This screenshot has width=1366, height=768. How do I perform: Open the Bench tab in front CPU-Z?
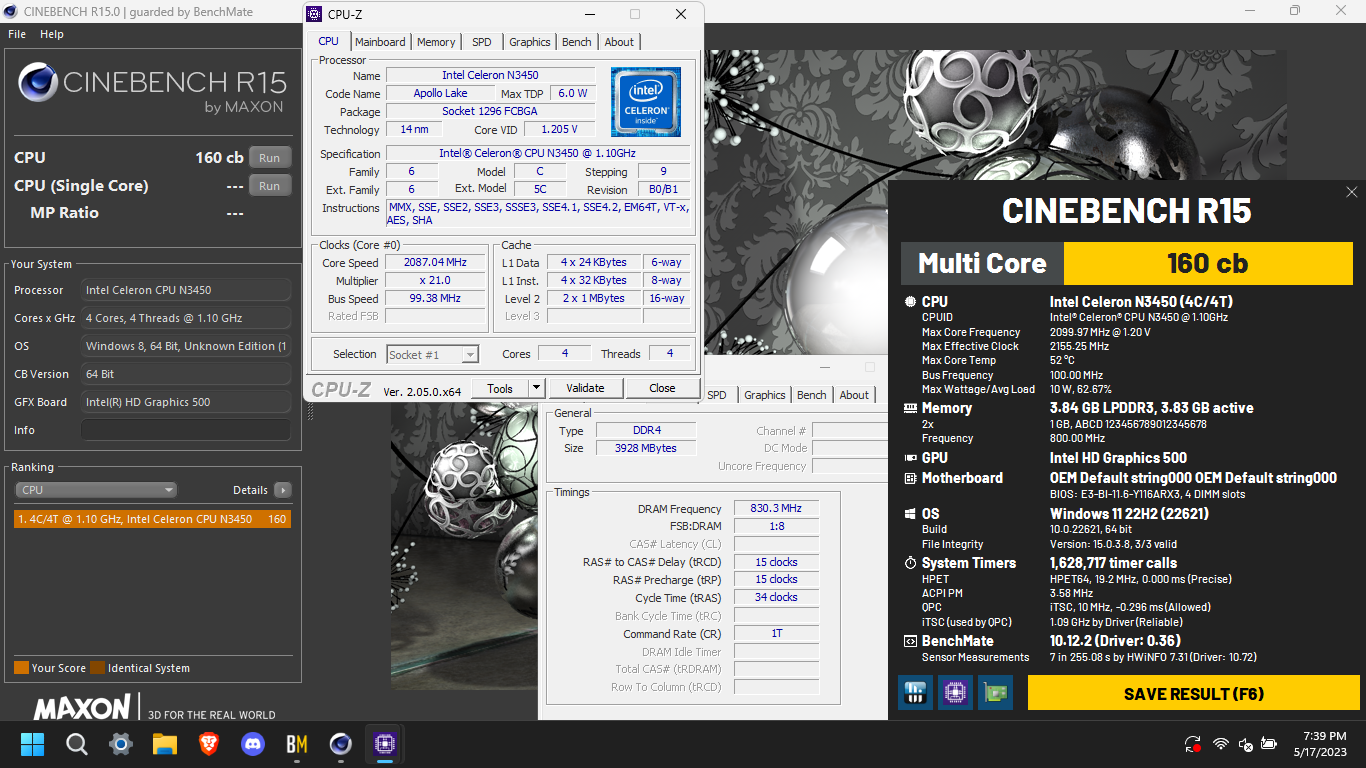577,42
